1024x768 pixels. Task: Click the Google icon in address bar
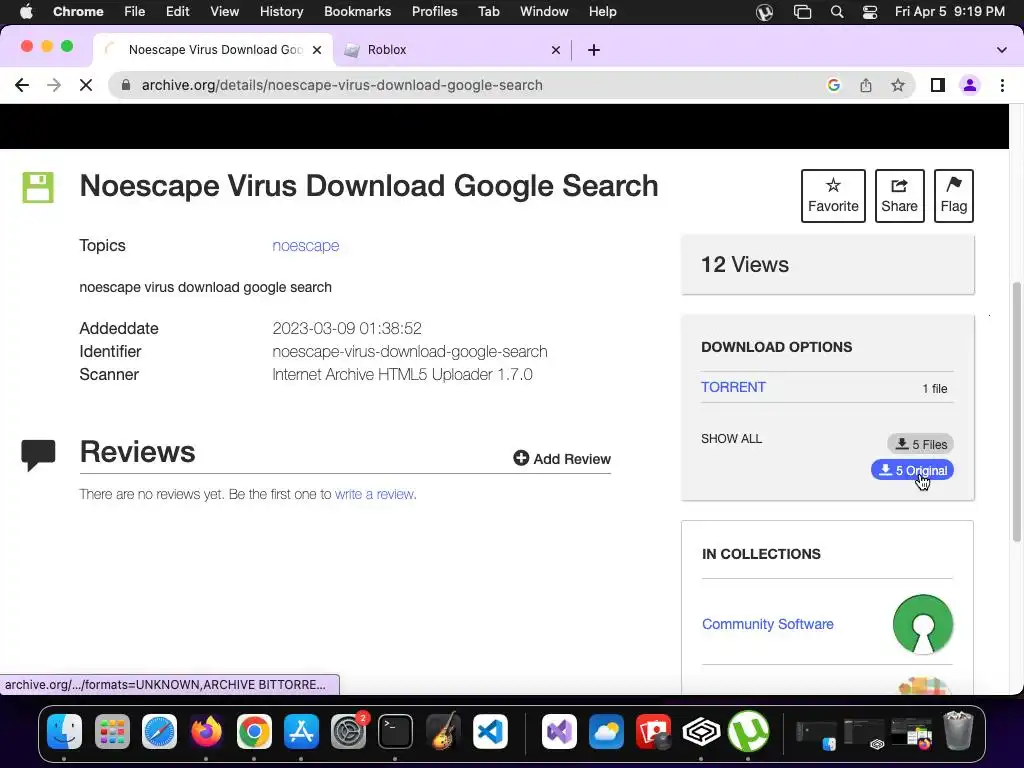(833, 85)
